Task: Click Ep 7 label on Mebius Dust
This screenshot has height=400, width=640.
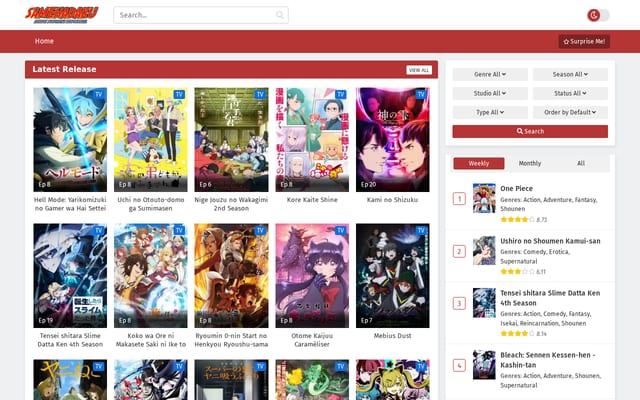Action: click(x=367, y=320)
